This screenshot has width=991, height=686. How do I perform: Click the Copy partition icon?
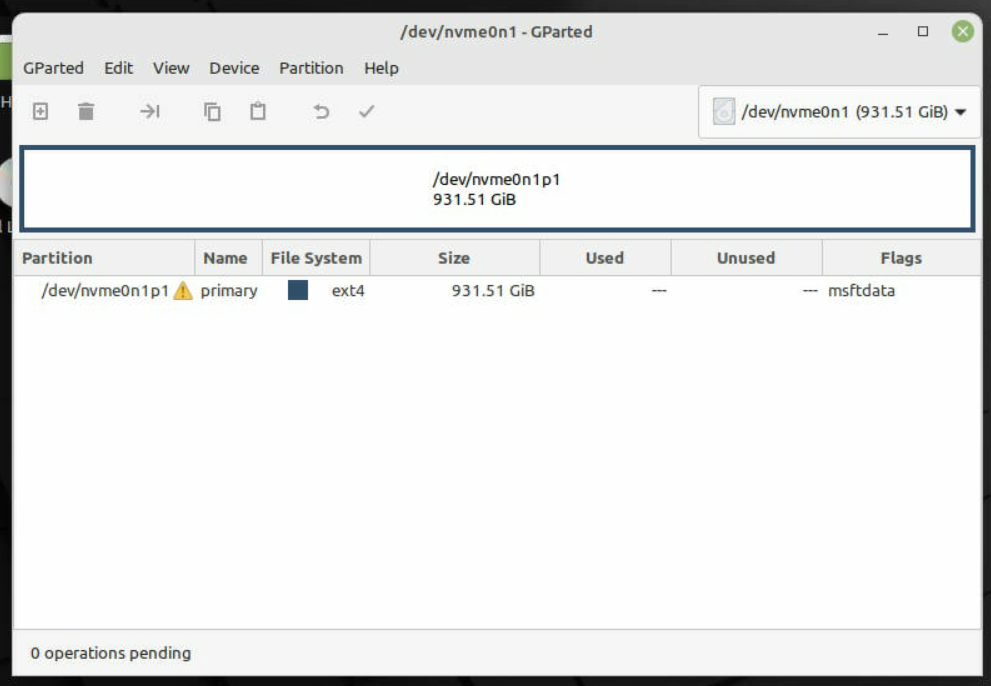click(212, 111)
